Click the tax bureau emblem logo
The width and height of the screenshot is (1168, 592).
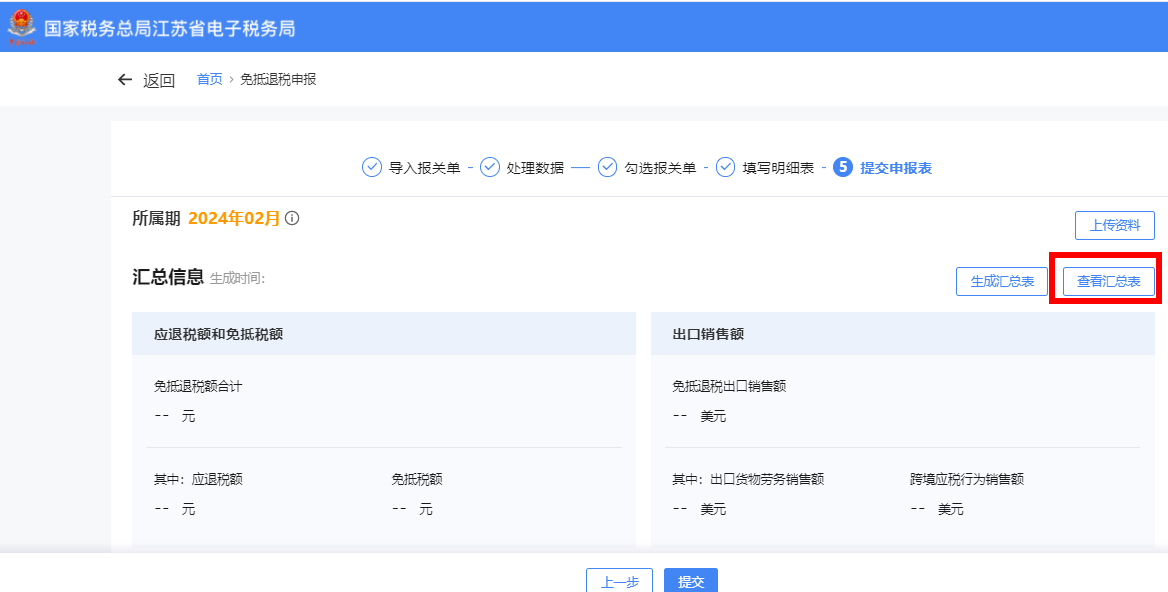(21, 27)
